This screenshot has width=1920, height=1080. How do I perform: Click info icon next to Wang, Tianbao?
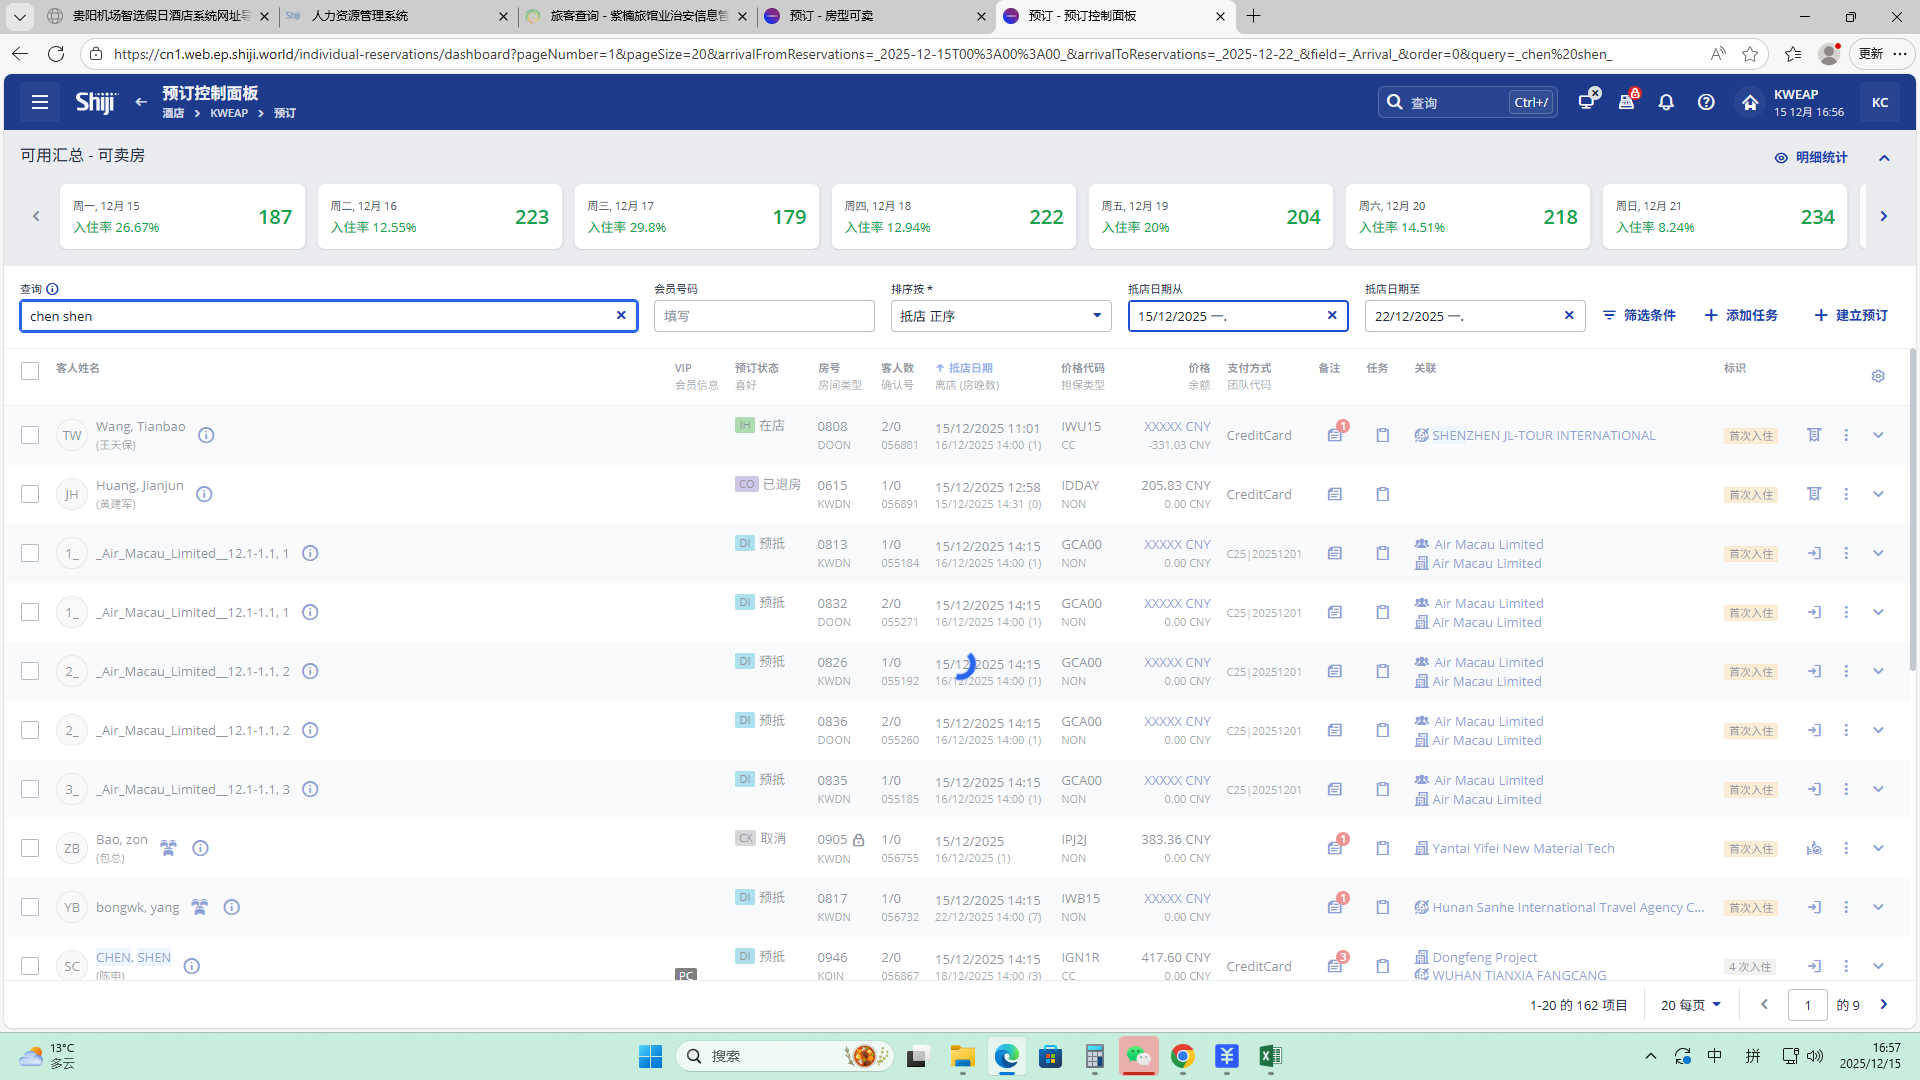coord(206,435)
